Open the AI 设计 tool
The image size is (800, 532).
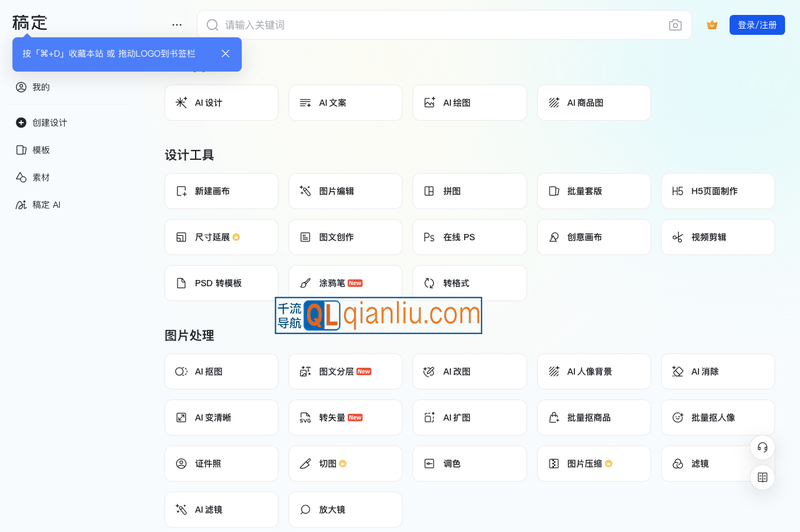221,103
